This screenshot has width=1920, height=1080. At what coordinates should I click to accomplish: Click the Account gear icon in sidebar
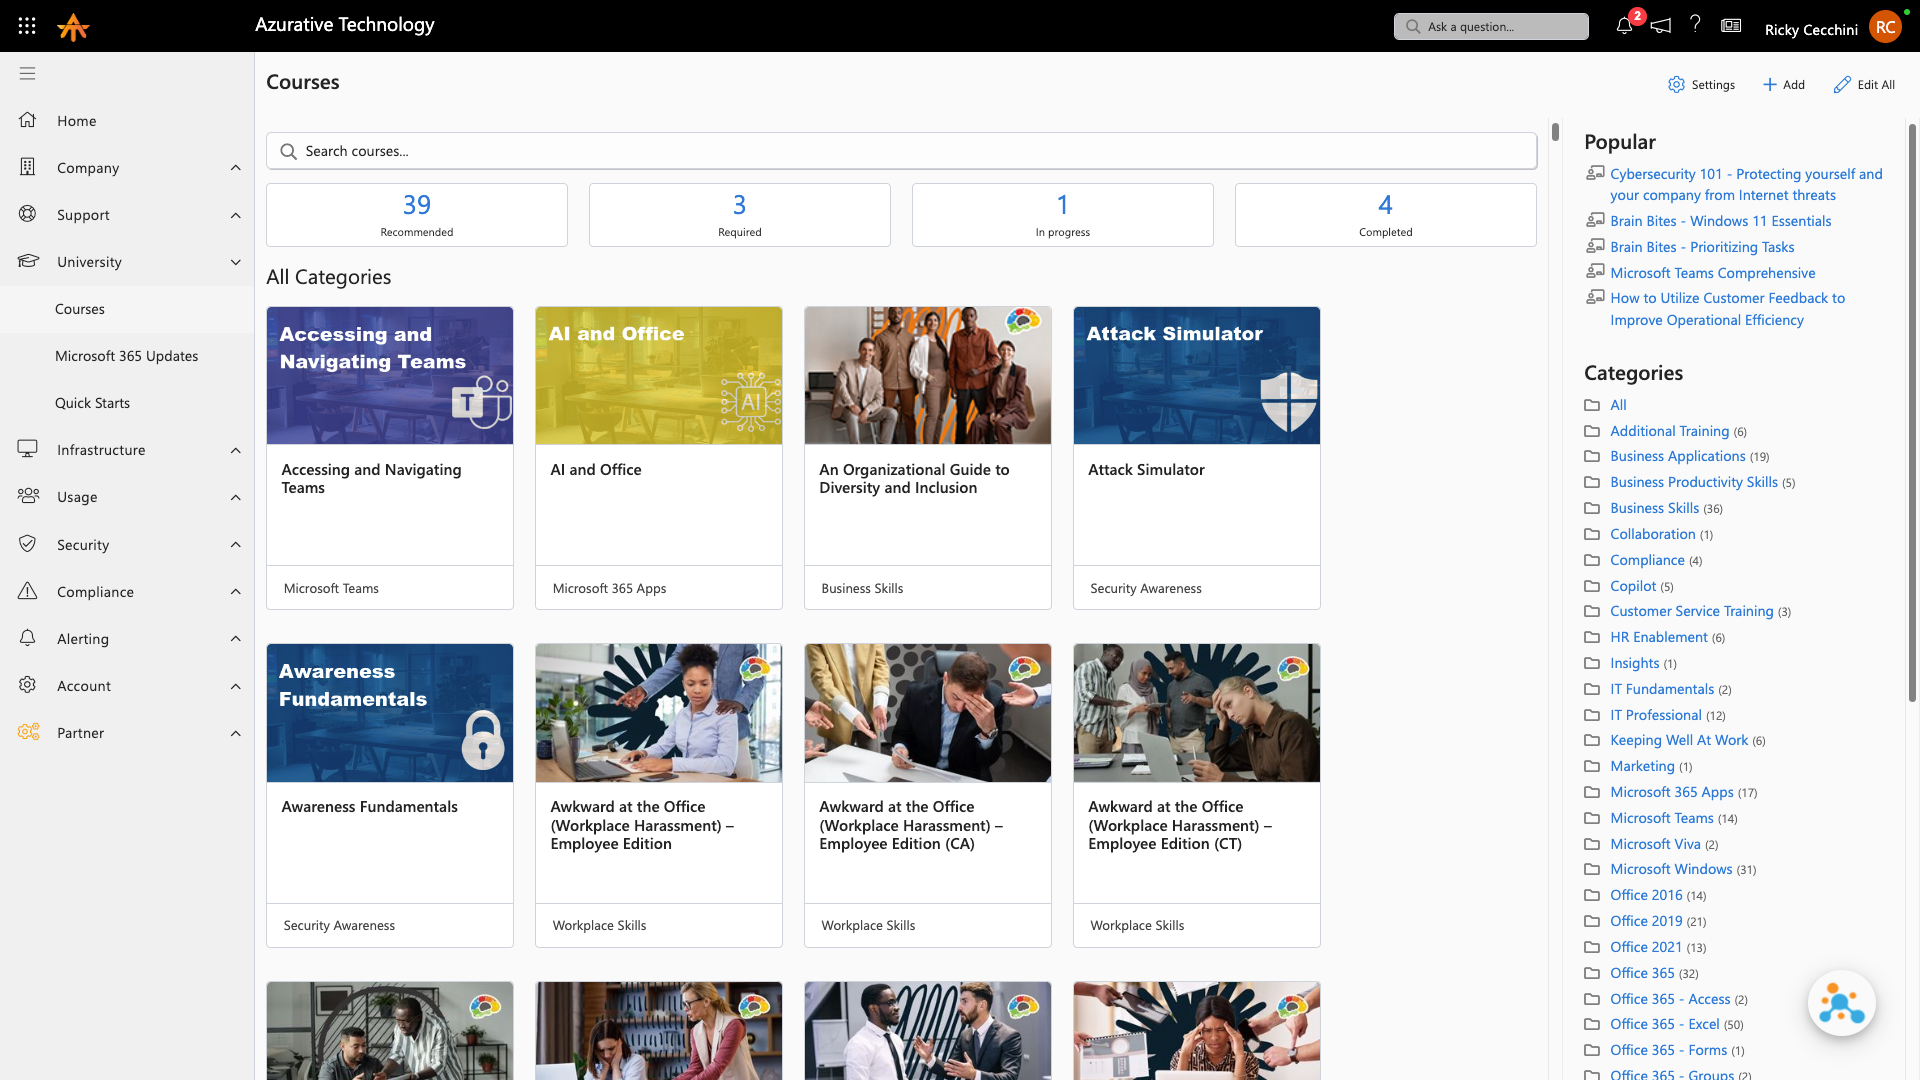tap(27, 685)
